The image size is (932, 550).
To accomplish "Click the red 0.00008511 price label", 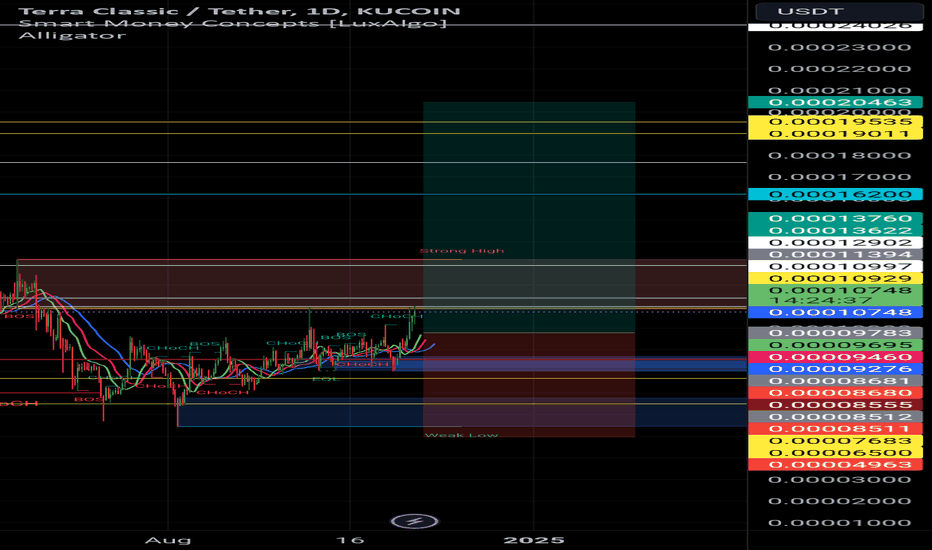I will click(836, 429).
